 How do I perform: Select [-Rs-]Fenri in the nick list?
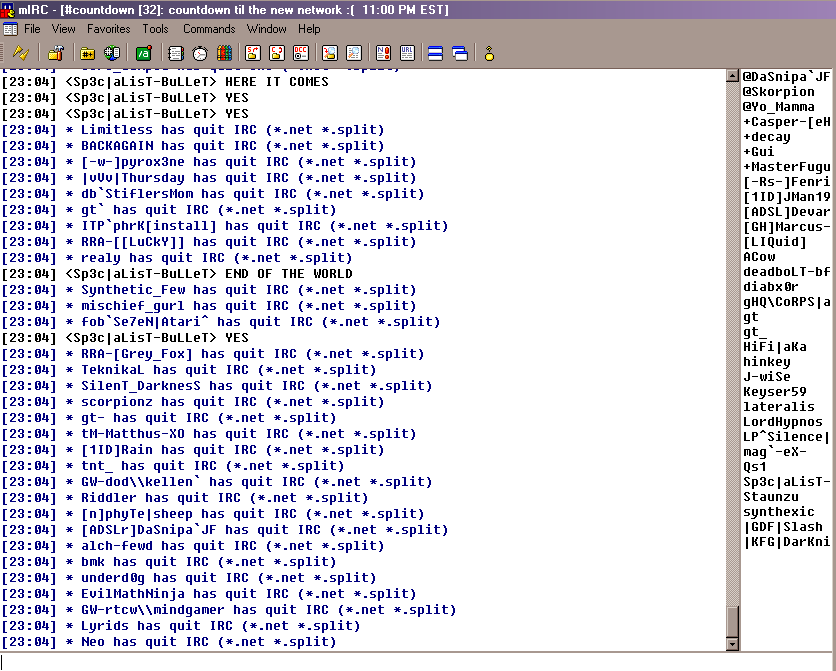[786, 182]
